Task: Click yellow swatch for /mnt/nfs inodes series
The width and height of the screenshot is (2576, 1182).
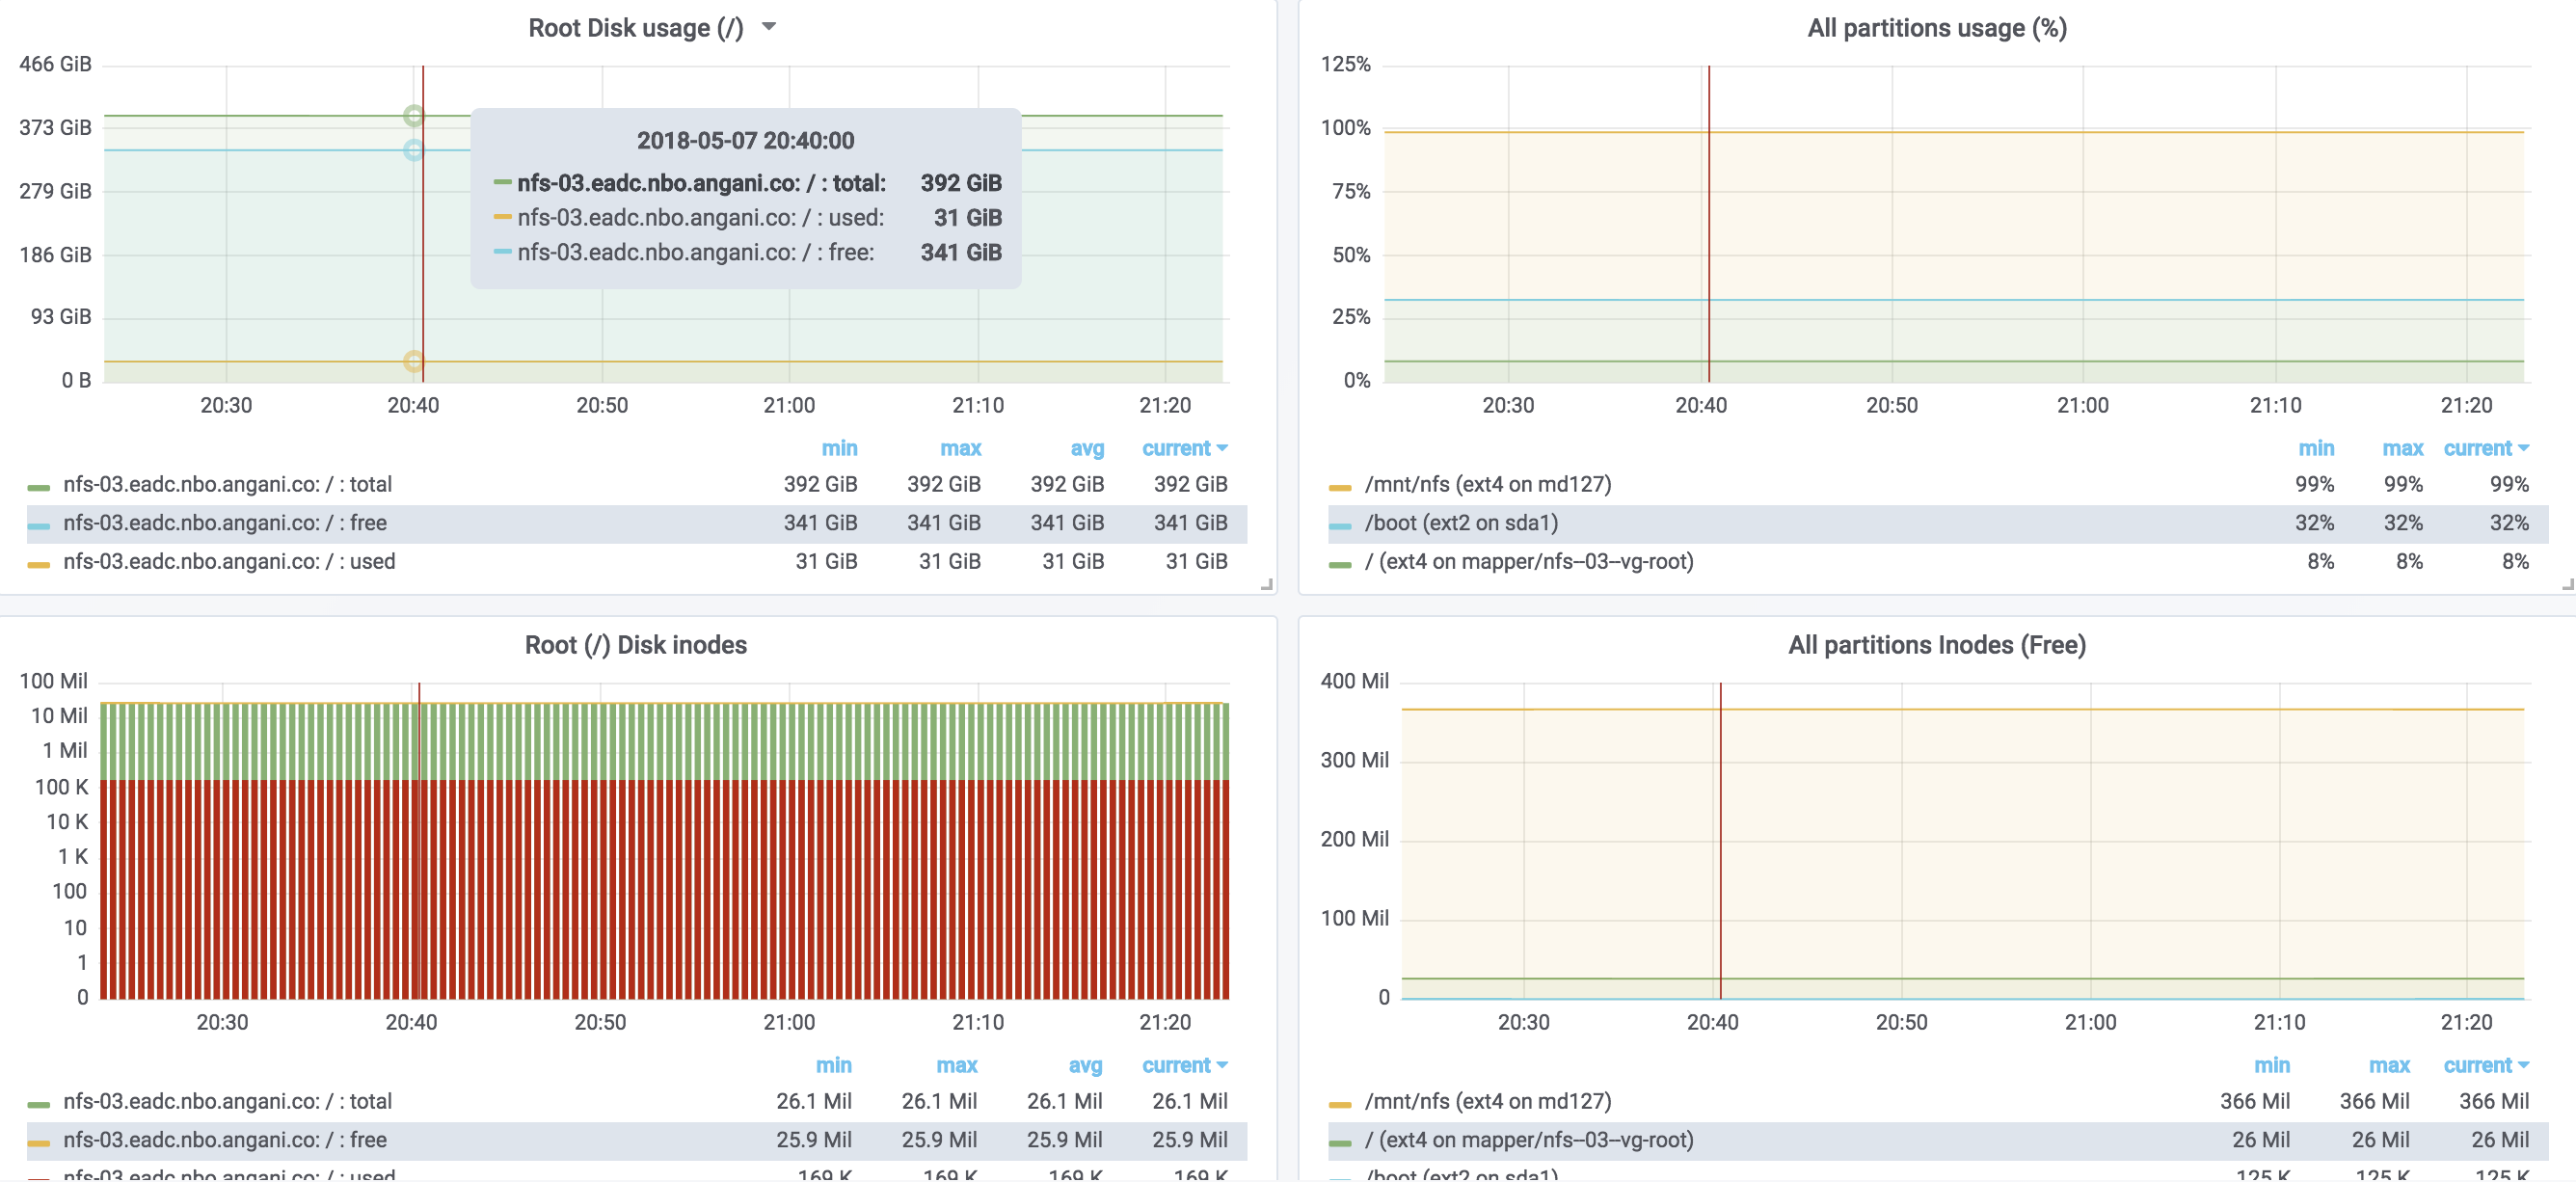Action: coord(1339,1104)
